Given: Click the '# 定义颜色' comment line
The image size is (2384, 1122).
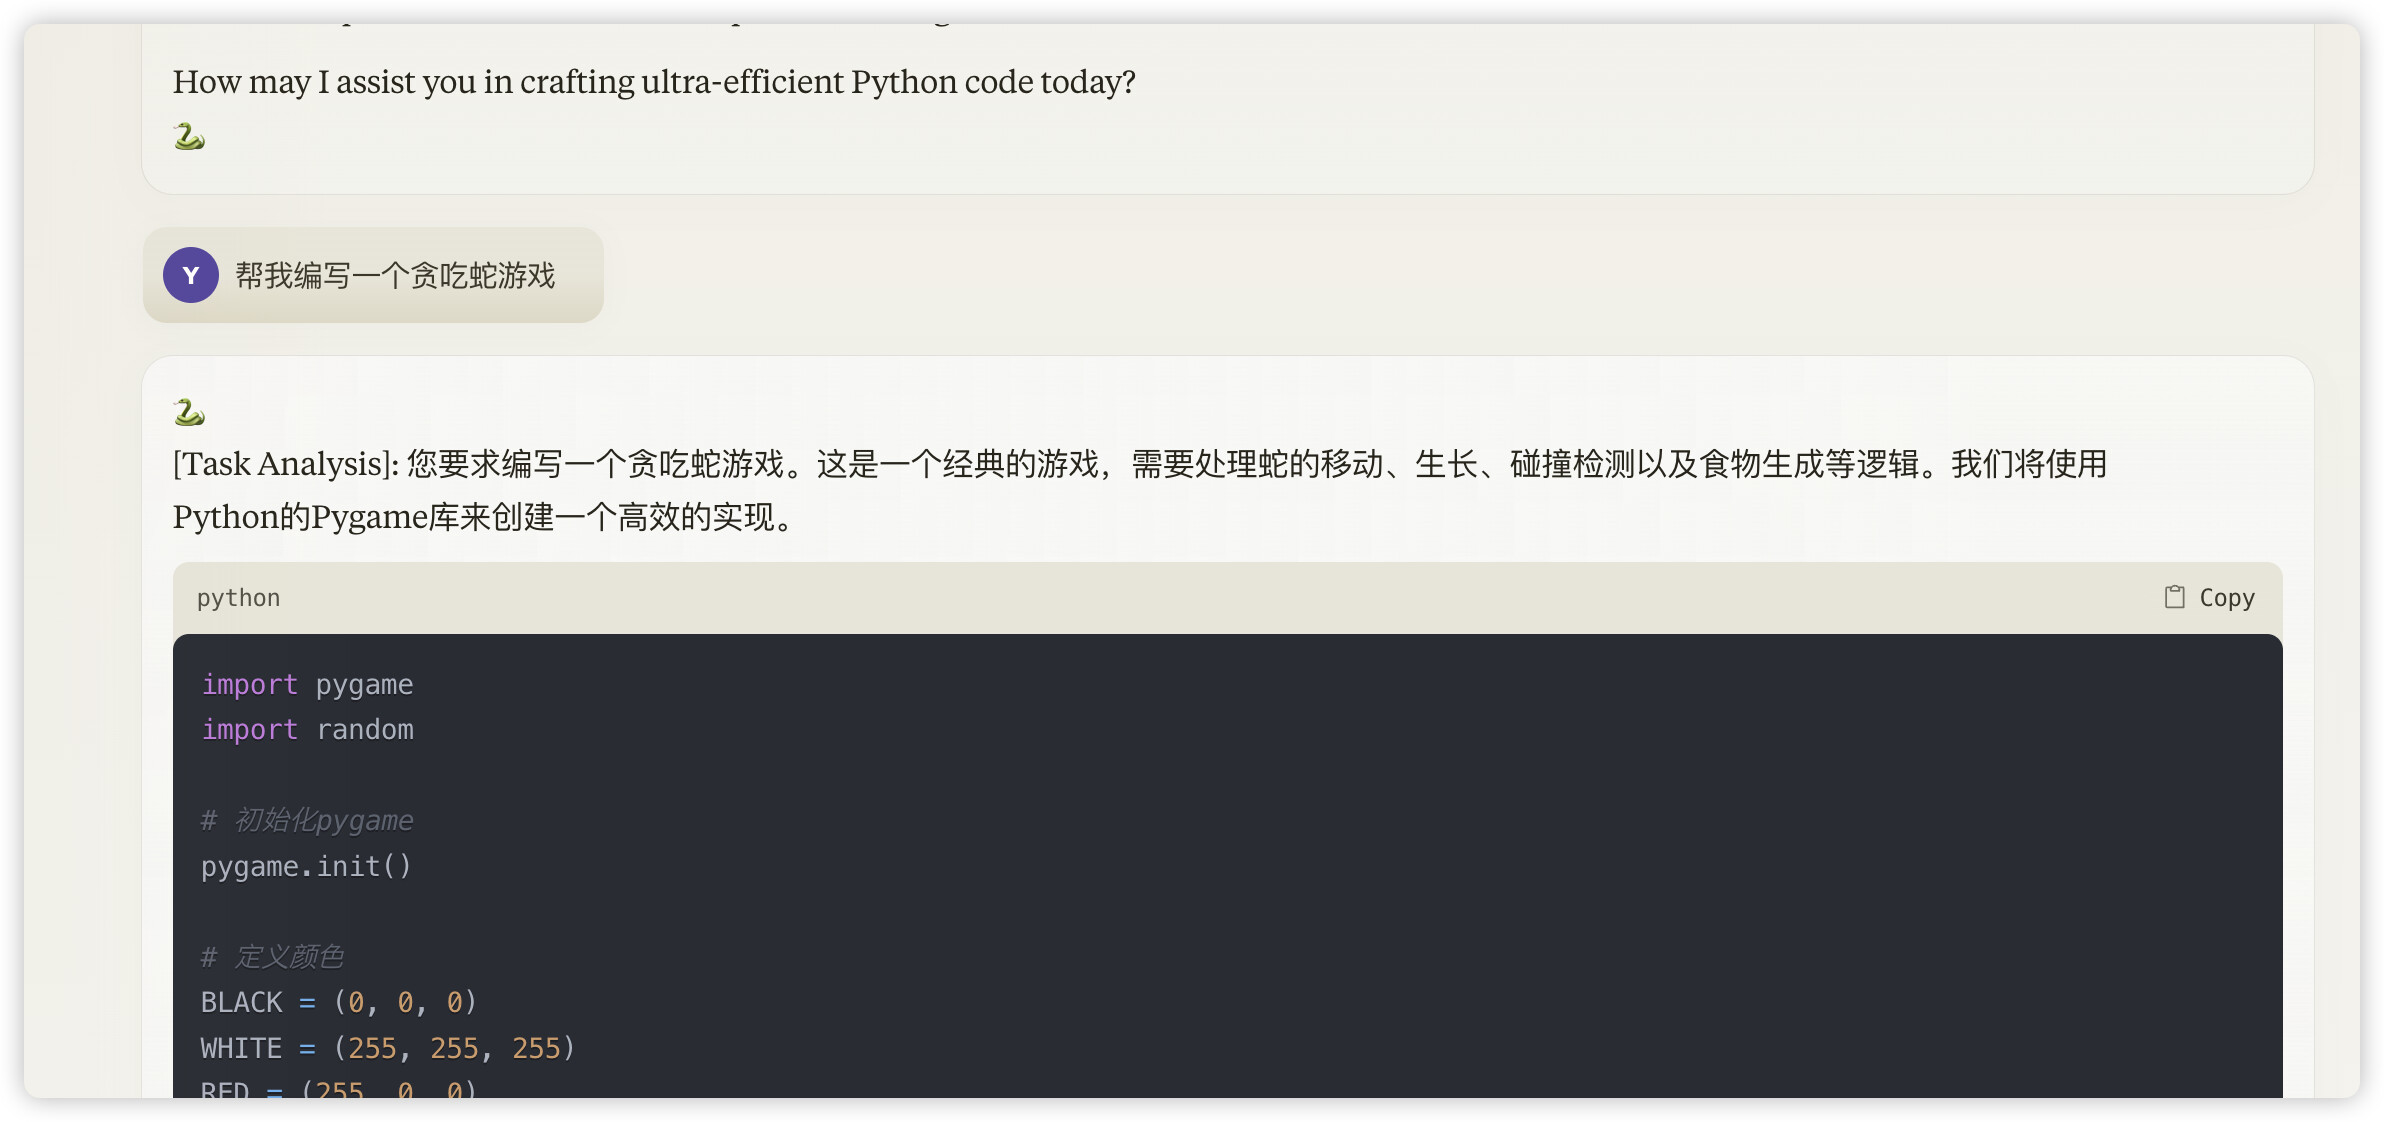Looking at the screenshot, I should click(272, 957).
